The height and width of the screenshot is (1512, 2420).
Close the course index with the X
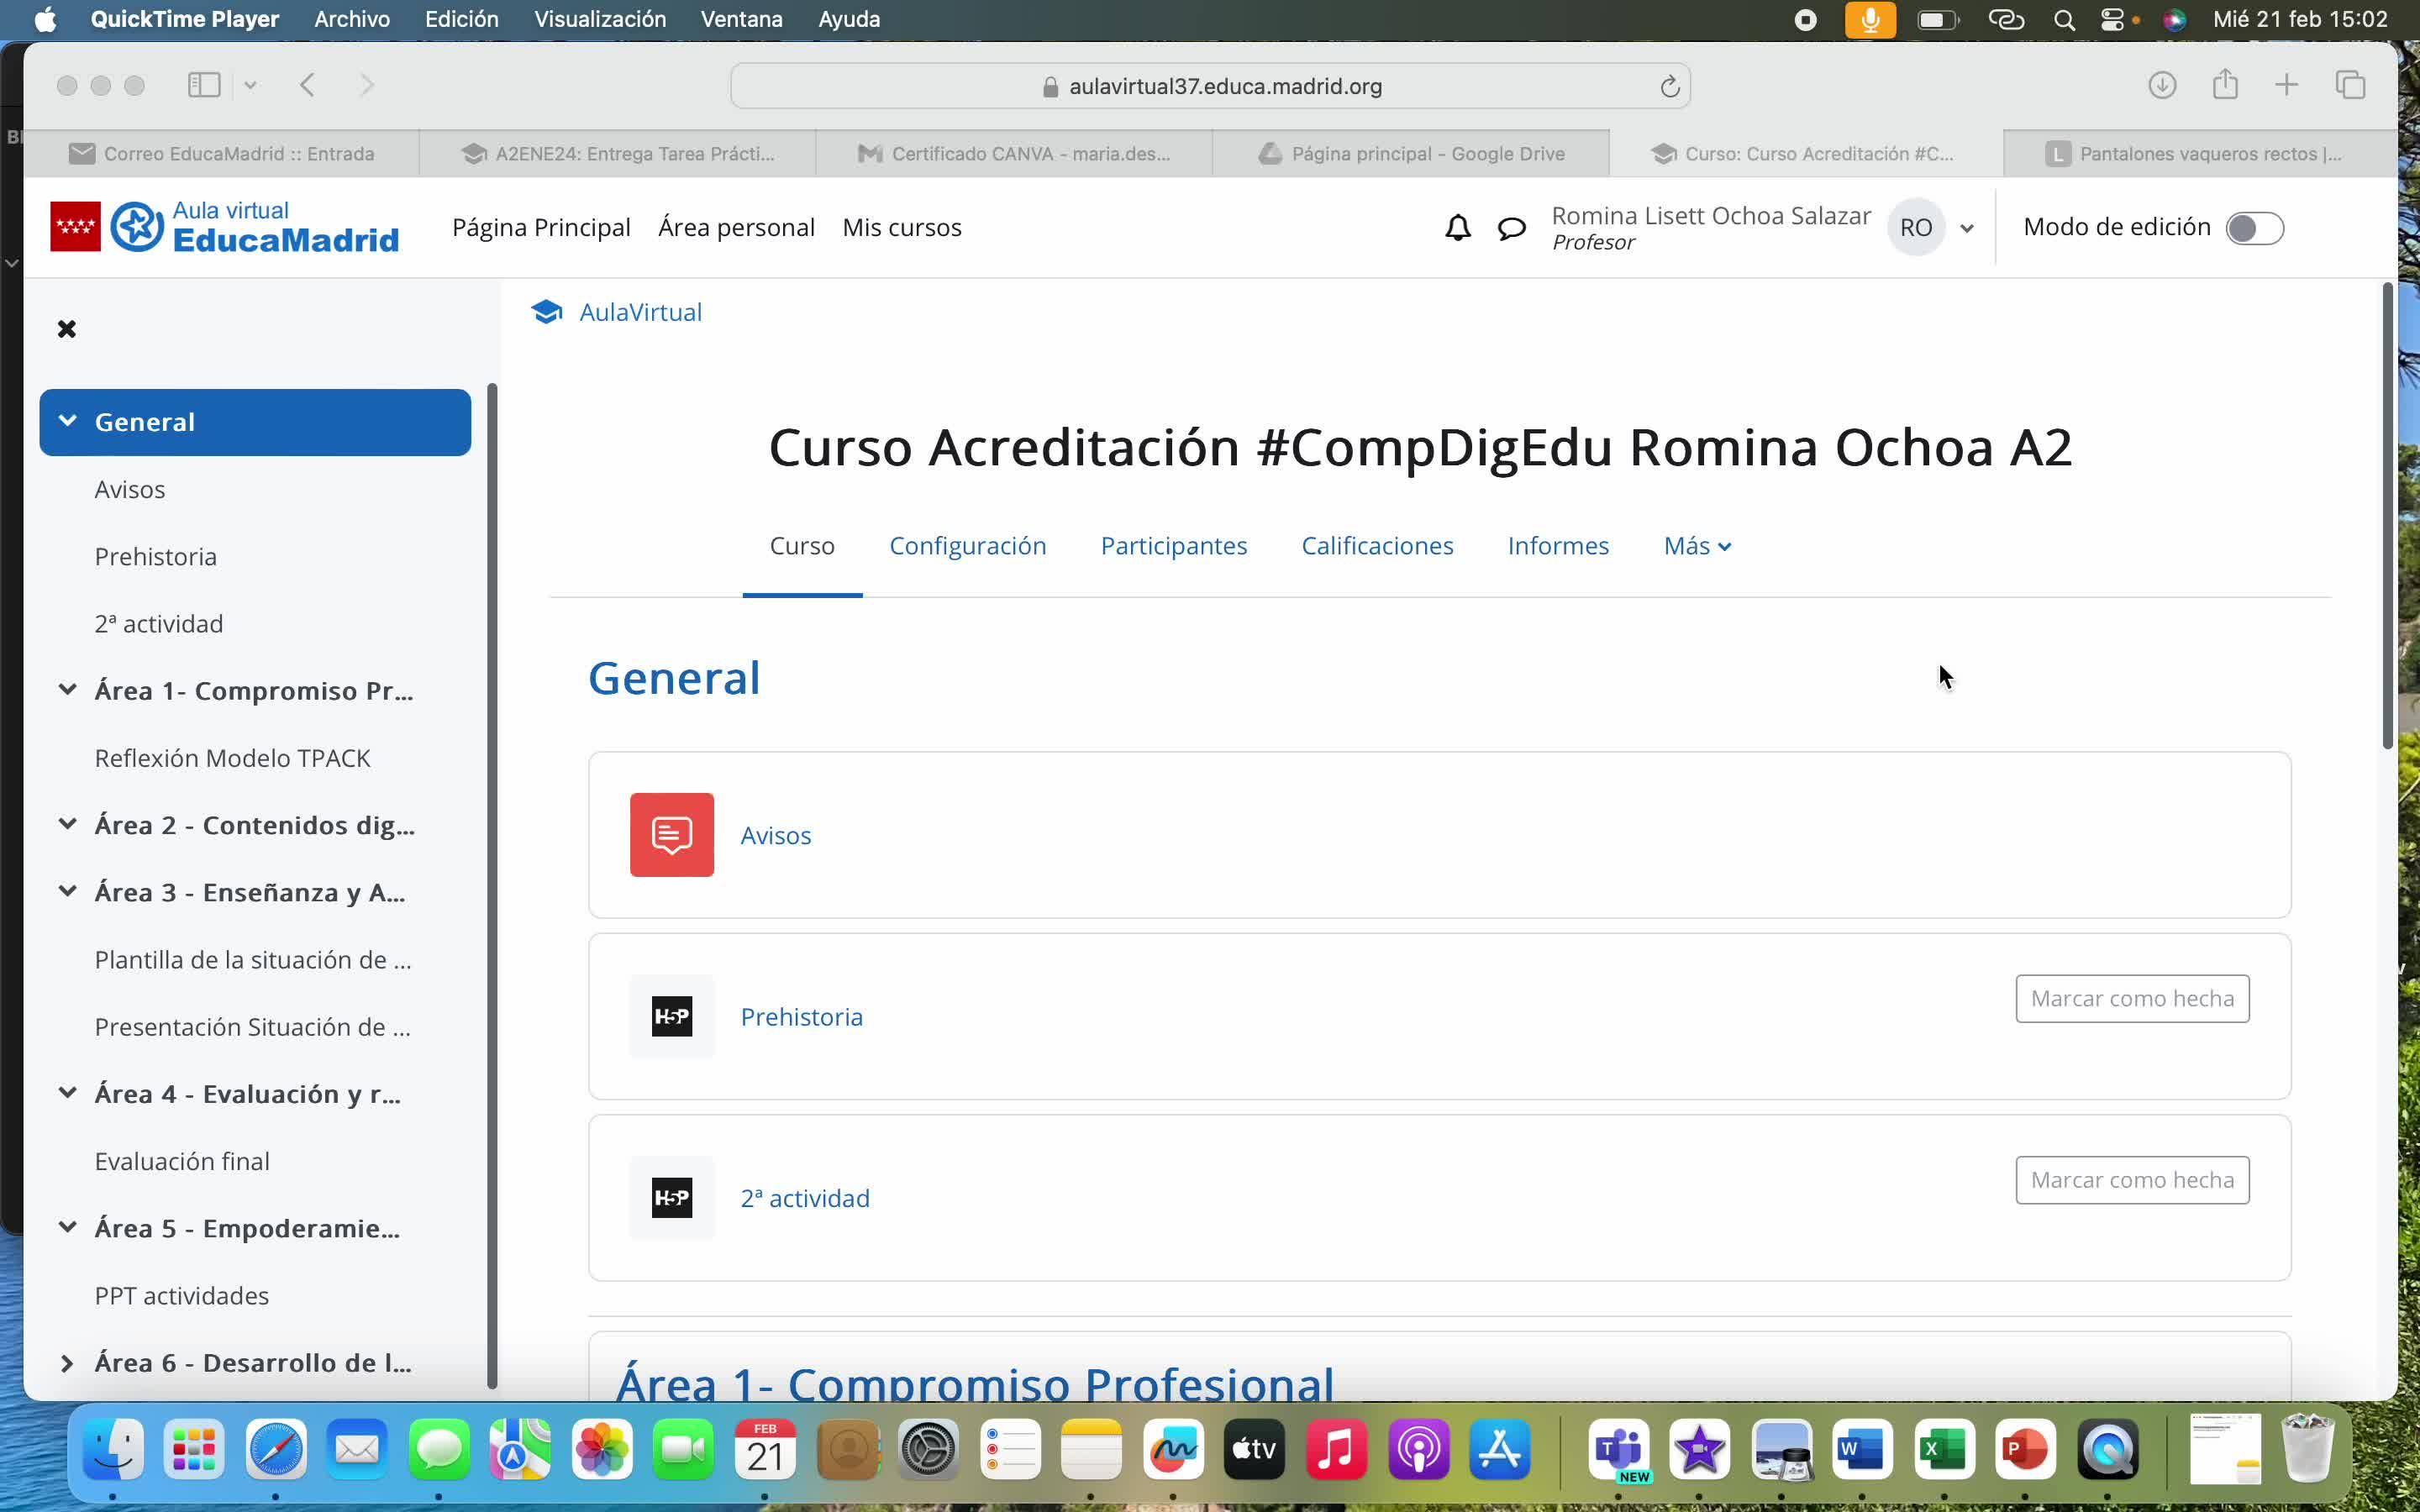tap(67, 329)
